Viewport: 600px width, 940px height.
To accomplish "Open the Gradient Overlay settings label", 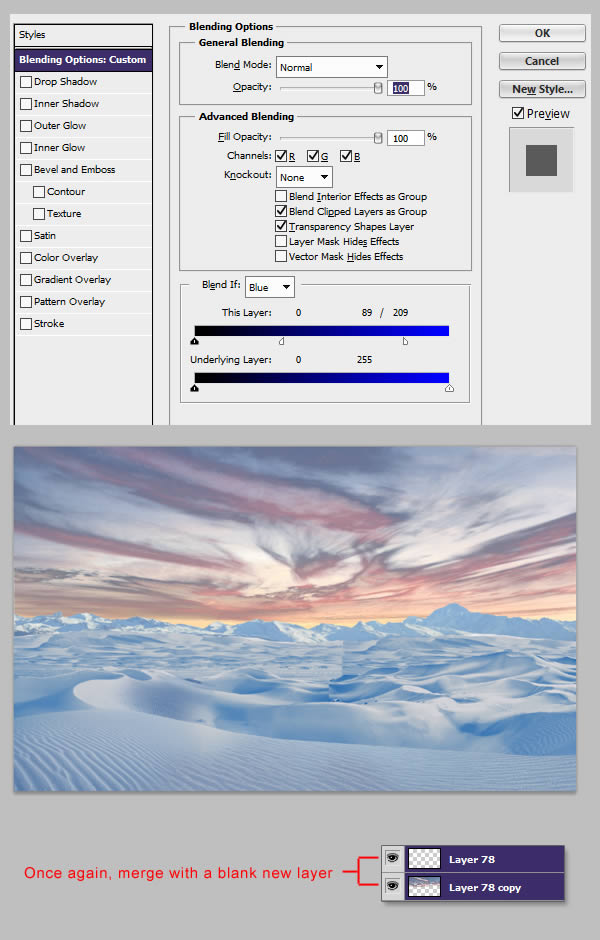I will point(73,280).
